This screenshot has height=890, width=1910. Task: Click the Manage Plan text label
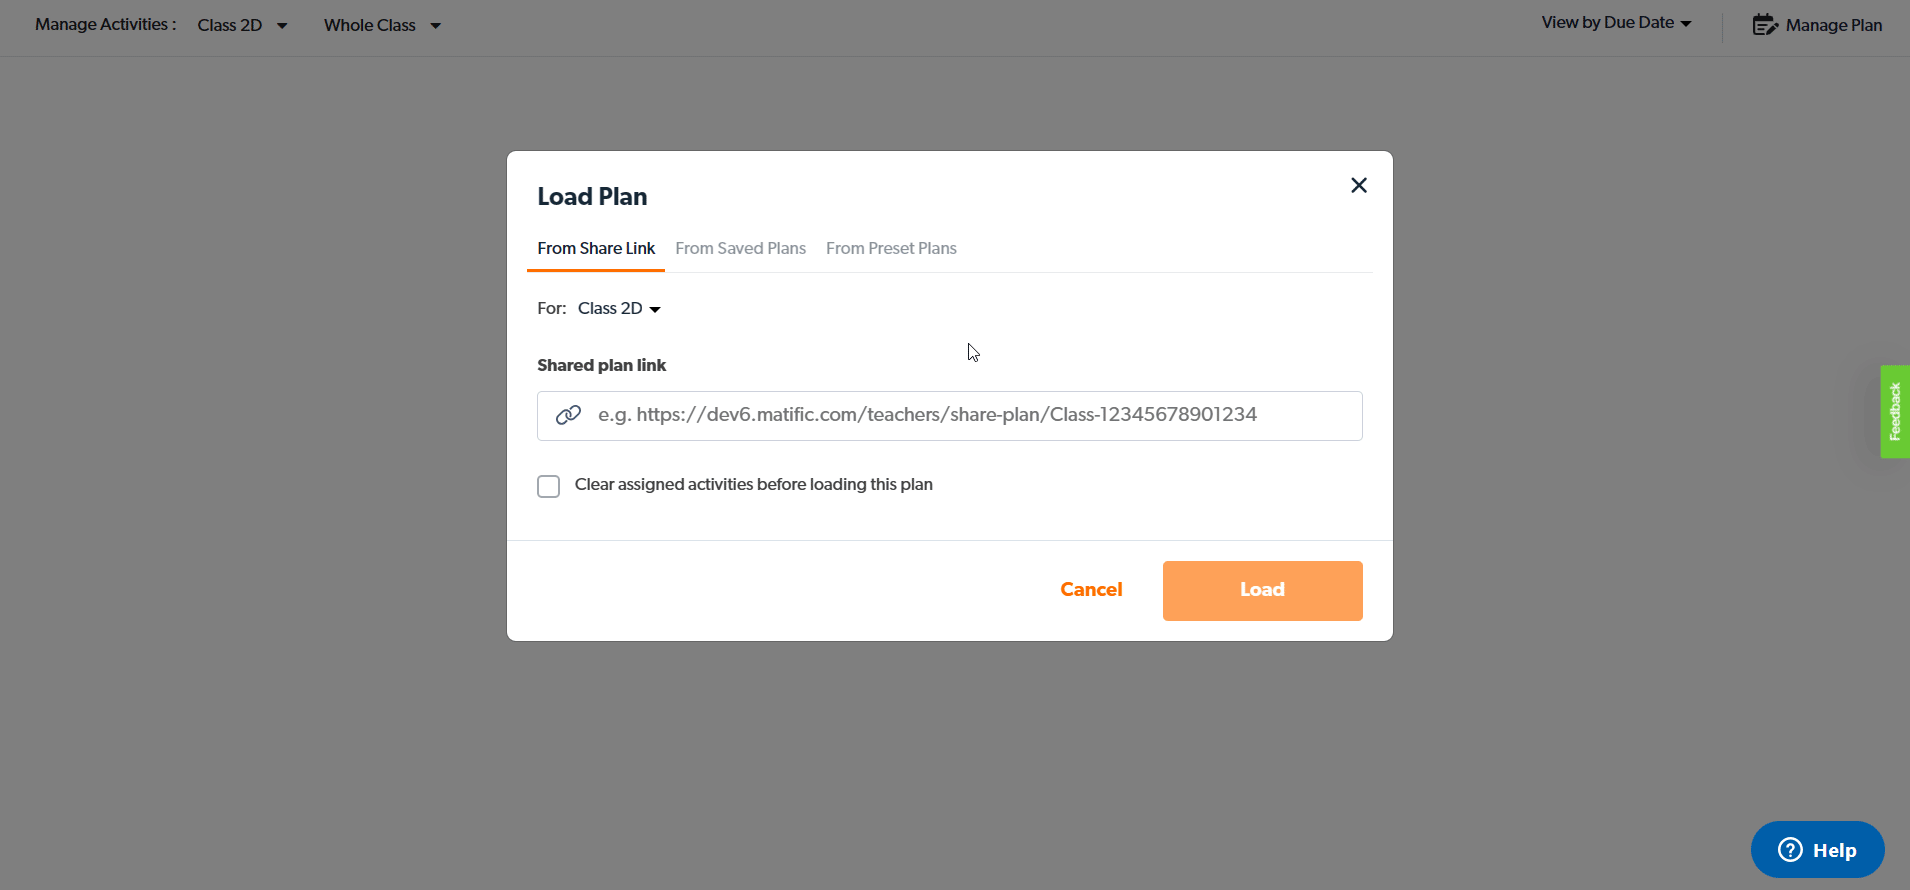tap(1834, 25)
